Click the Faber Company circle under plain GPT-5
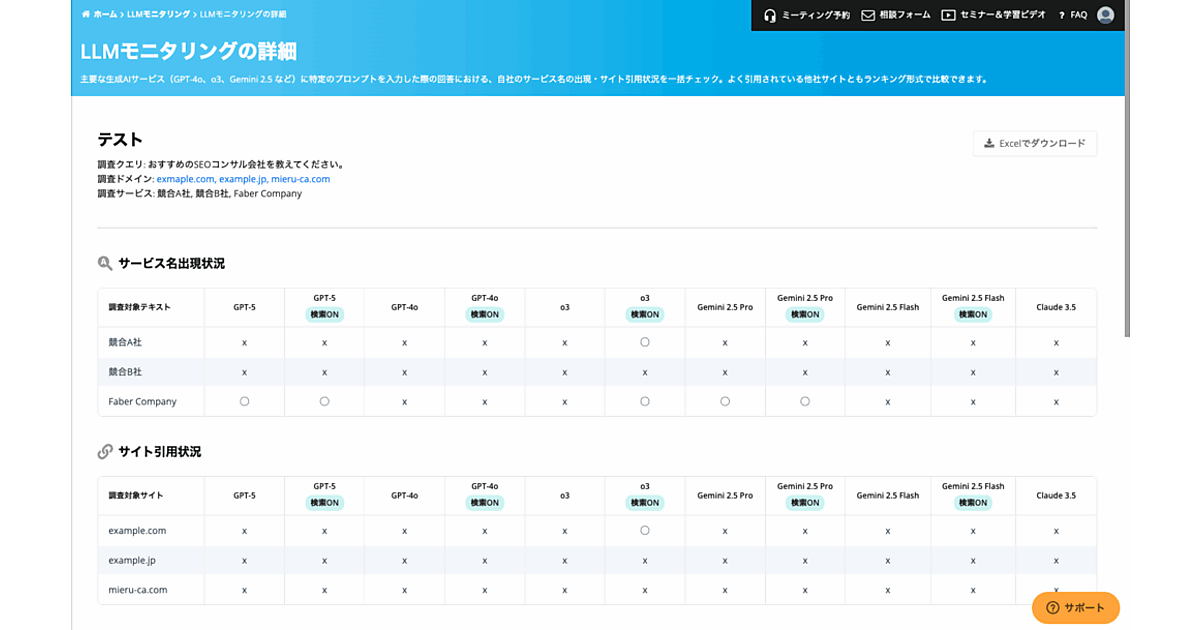The image size is (1200, 630). (x=244, y=401)
